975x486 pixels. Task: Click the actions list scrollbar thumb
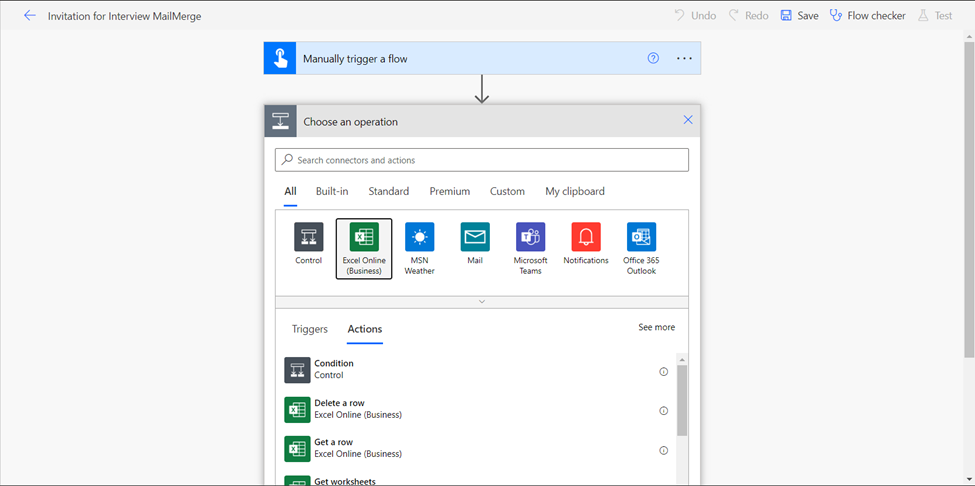tap(682, 400)
